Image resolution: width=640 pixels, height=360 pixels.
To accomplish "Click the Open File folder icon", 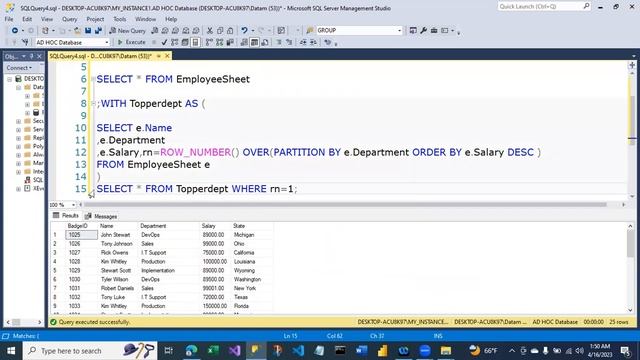I will pyautogui.click(x=77, y=31).
